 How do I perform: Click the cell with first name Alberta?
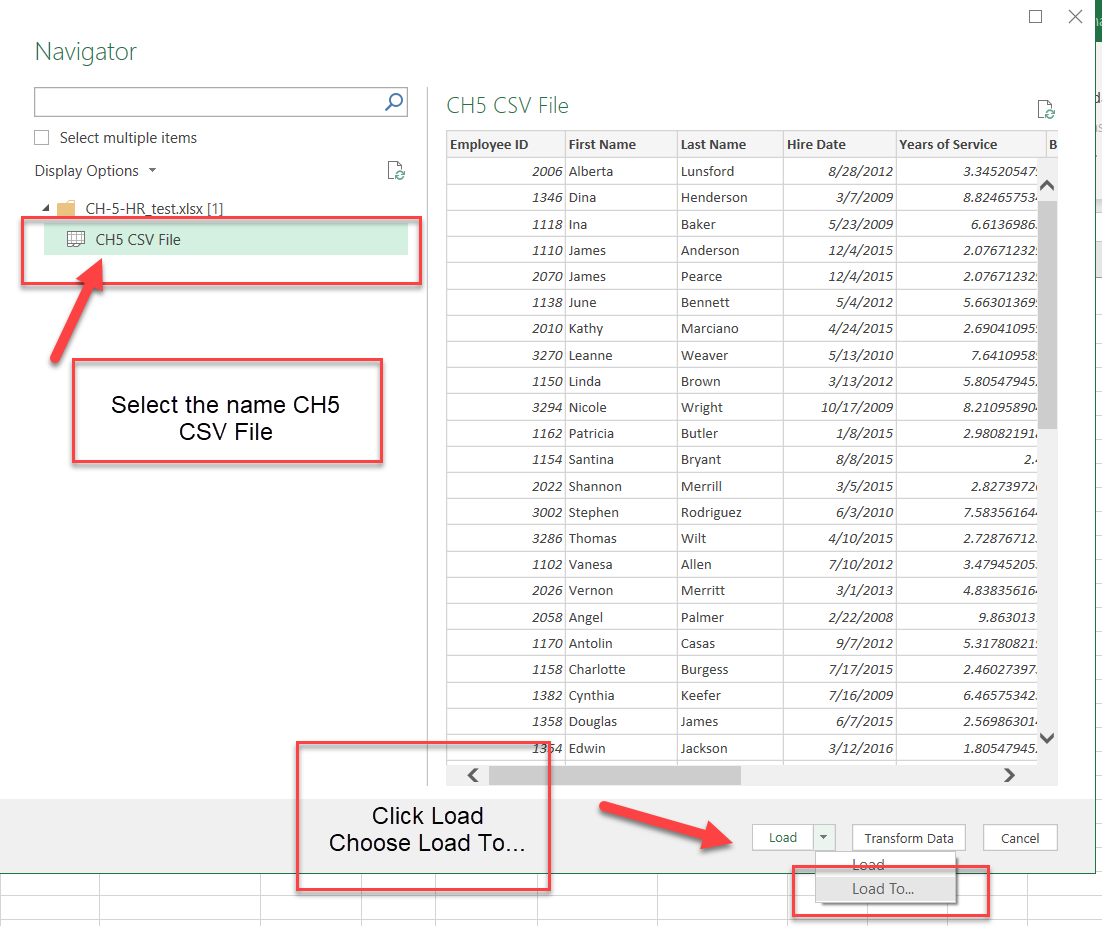point(621,171)
